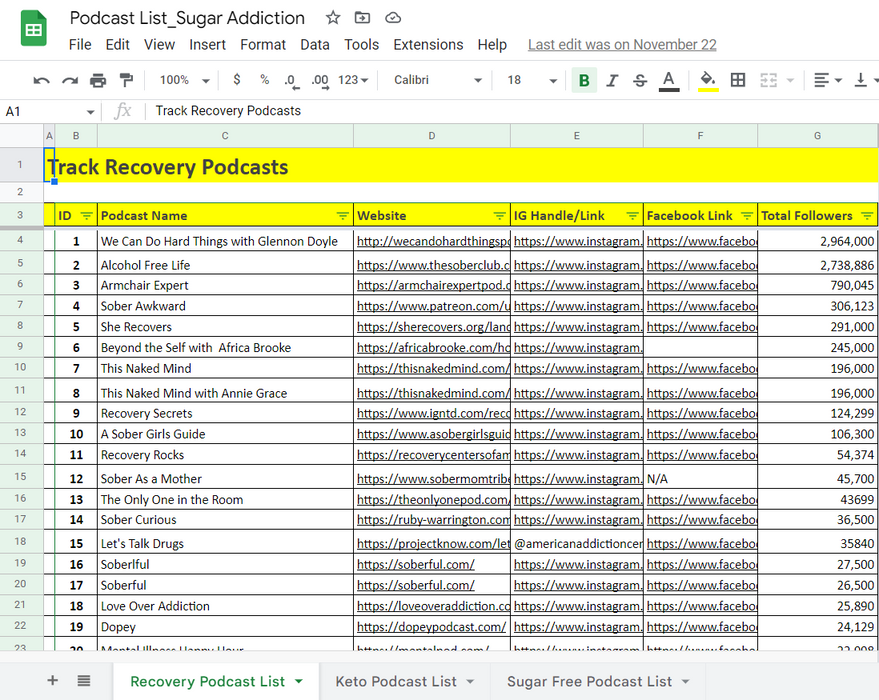Screen dimensions: 879x700
Task: Toggle italic text style
Action: tap(612, 80)
